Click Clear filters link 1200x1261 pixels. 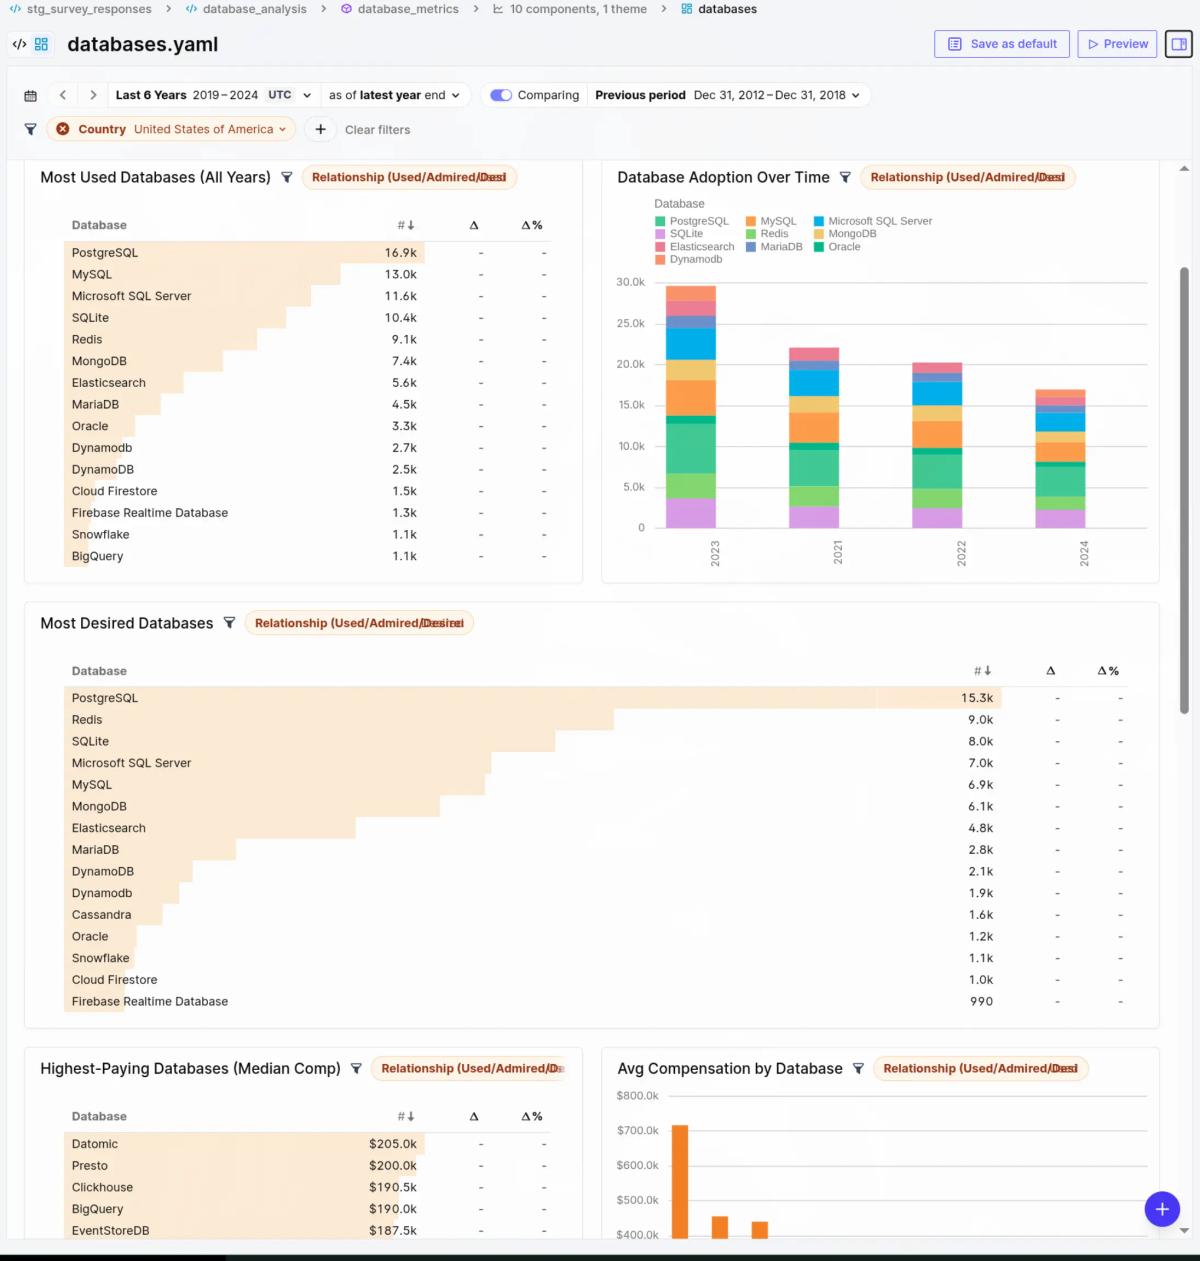click(x=377, y=130)
